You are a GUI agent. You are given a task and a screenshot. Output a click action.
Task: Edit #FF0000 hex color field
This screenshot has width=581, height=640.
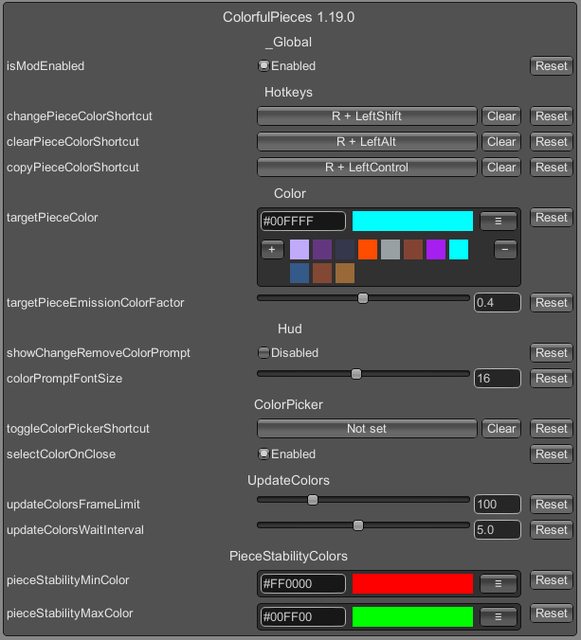[x=303, y=584]
